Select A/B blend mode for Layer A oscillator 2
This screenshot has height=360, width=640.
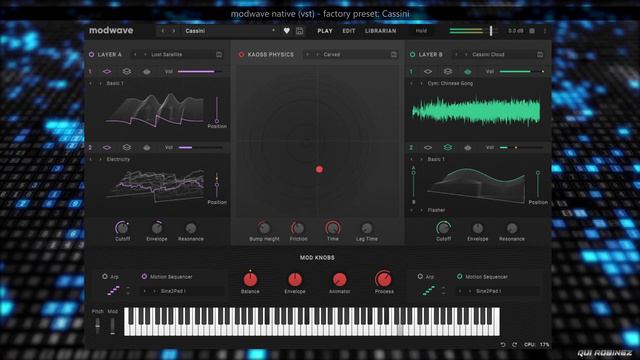(127, 147)
